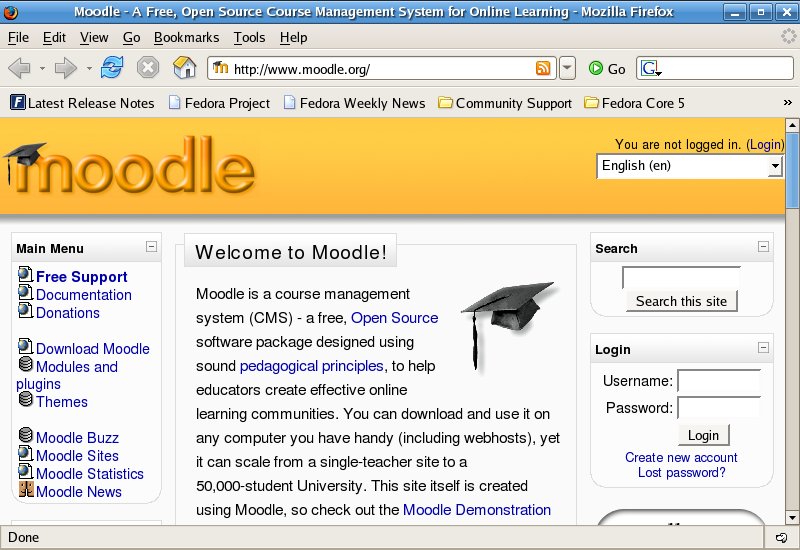Reload the current page
Image resolution: width=800 pixels, height=550 pixels.
tap(112, 67)
